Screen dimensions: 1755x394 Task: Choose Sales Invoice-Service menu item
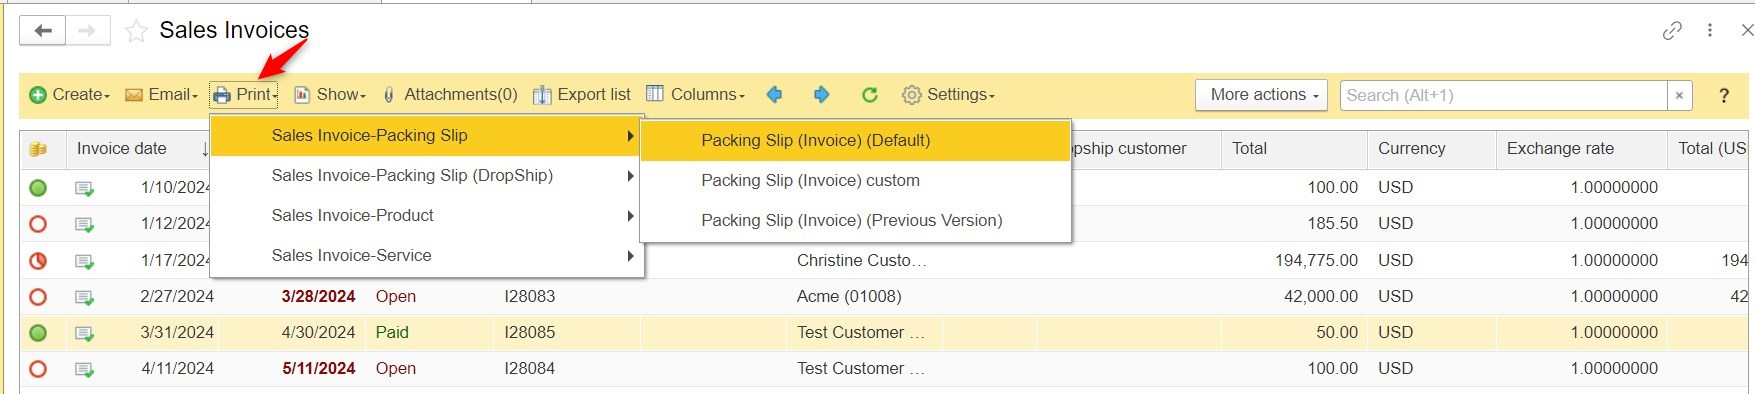pyautogui.click(x=426, y=256)
